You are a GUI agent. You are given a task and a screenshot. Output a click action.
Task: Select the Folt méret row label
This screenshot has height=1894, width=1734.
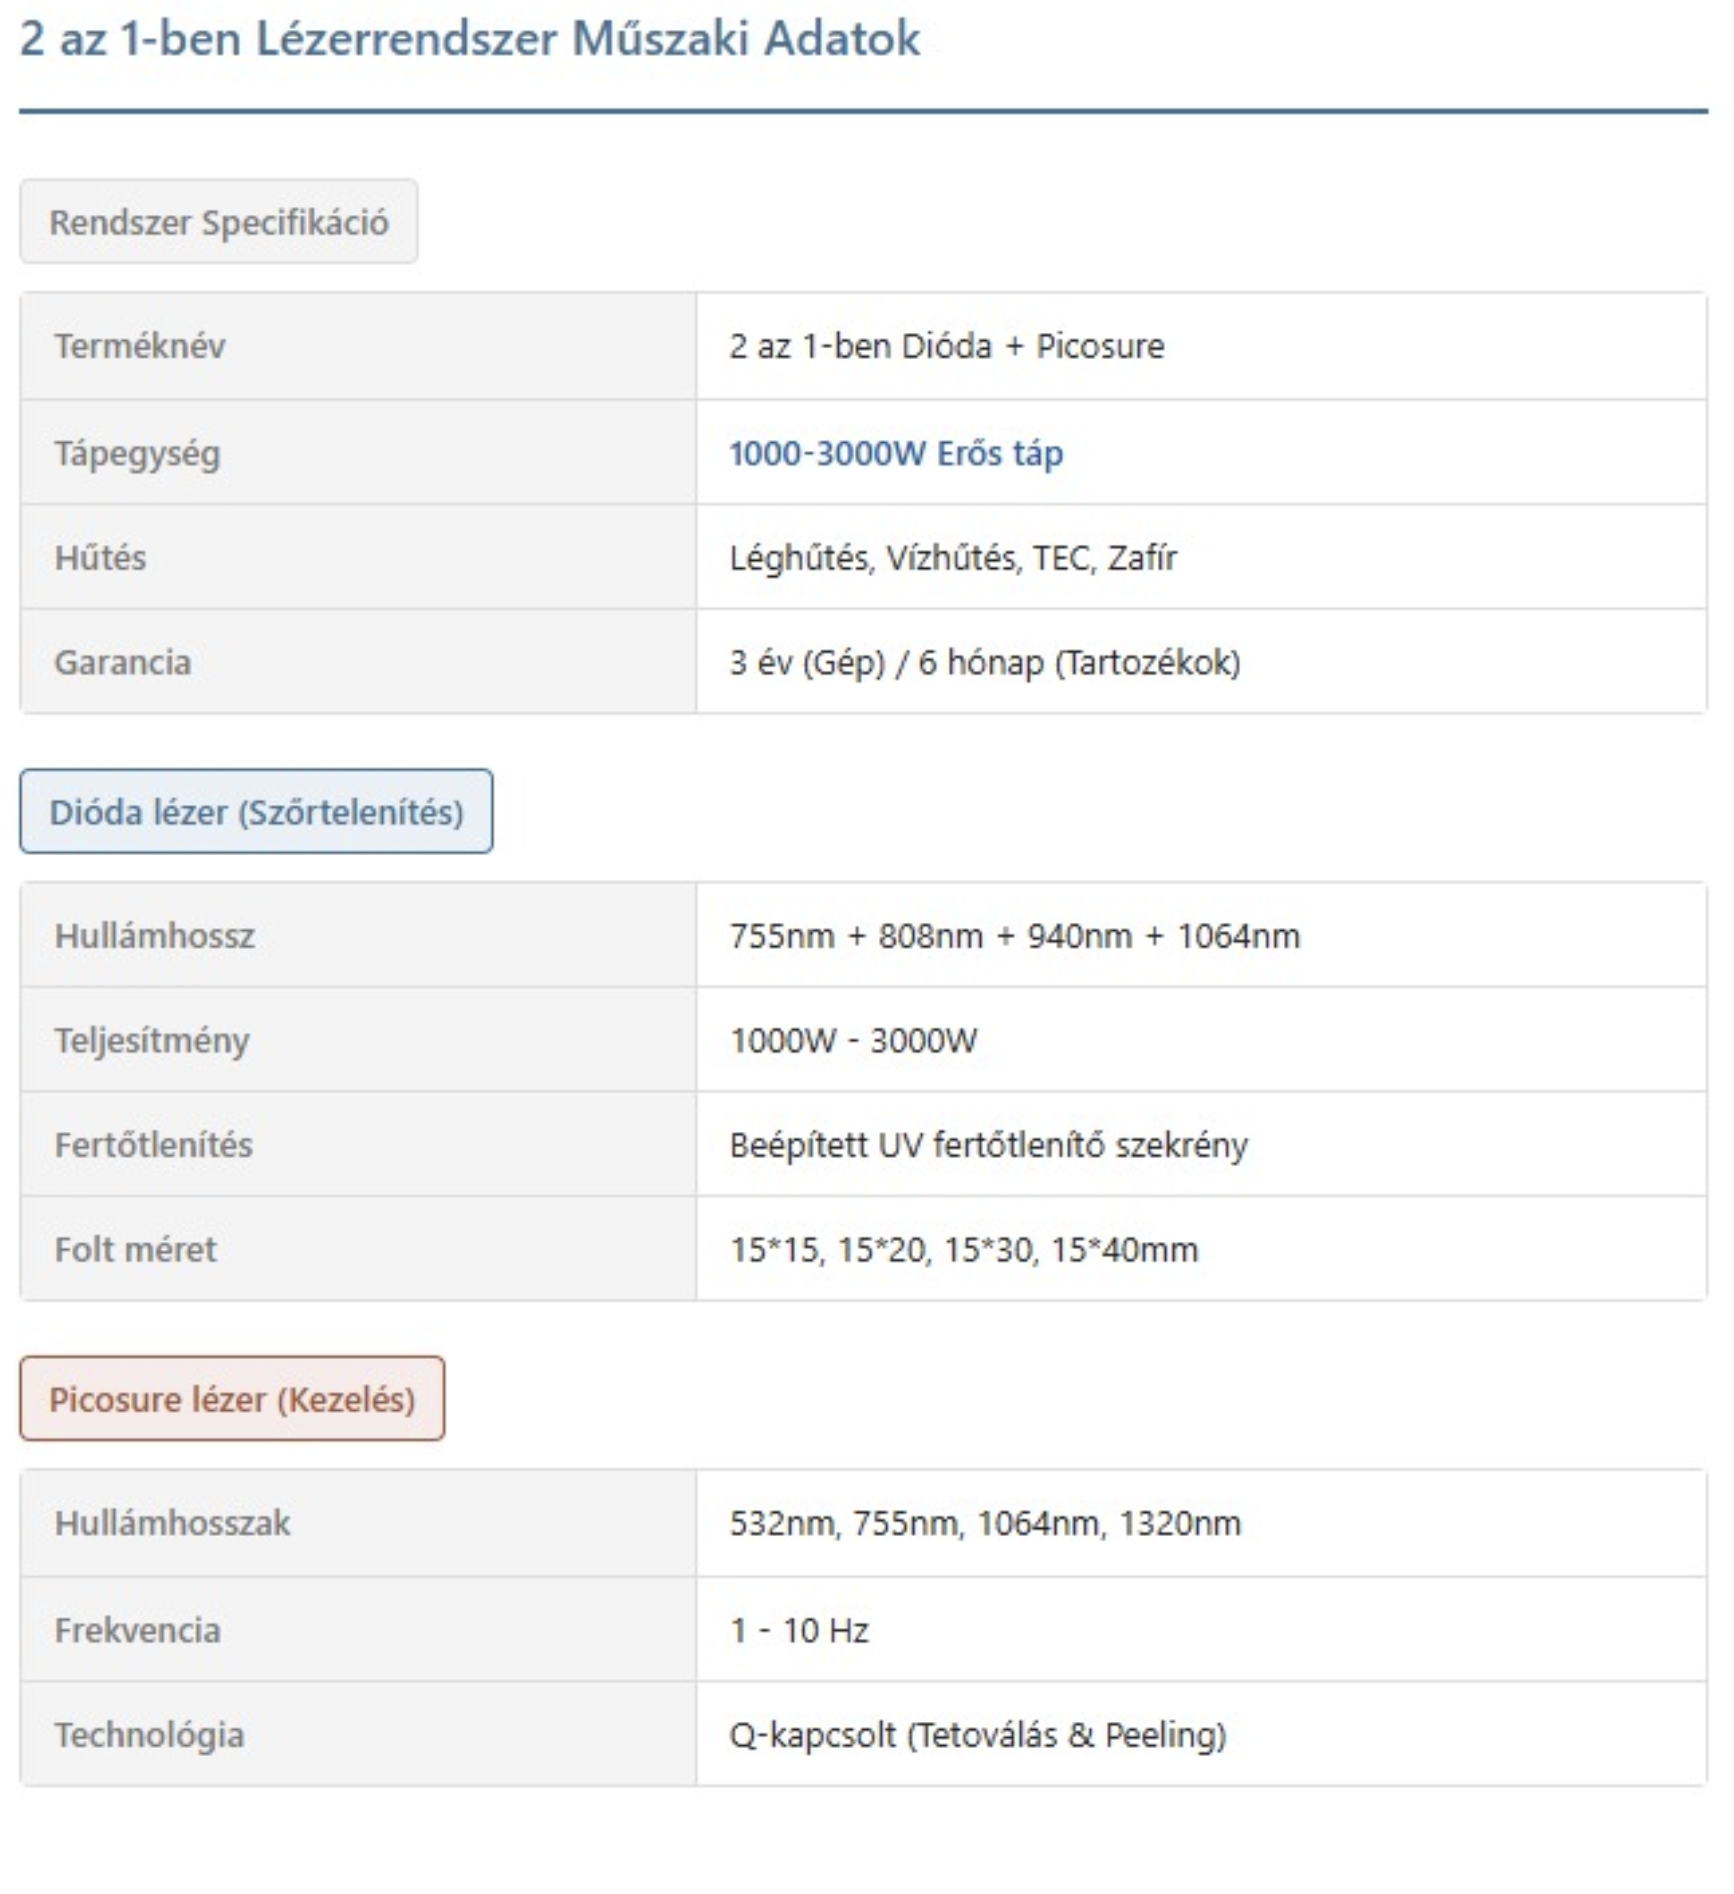click(358, 1249)
